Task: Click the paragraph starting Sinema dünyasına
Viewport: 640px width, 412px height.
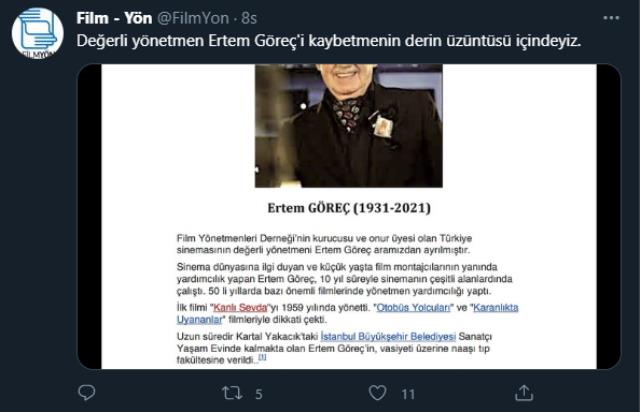Action: click(x=344, y=279)
